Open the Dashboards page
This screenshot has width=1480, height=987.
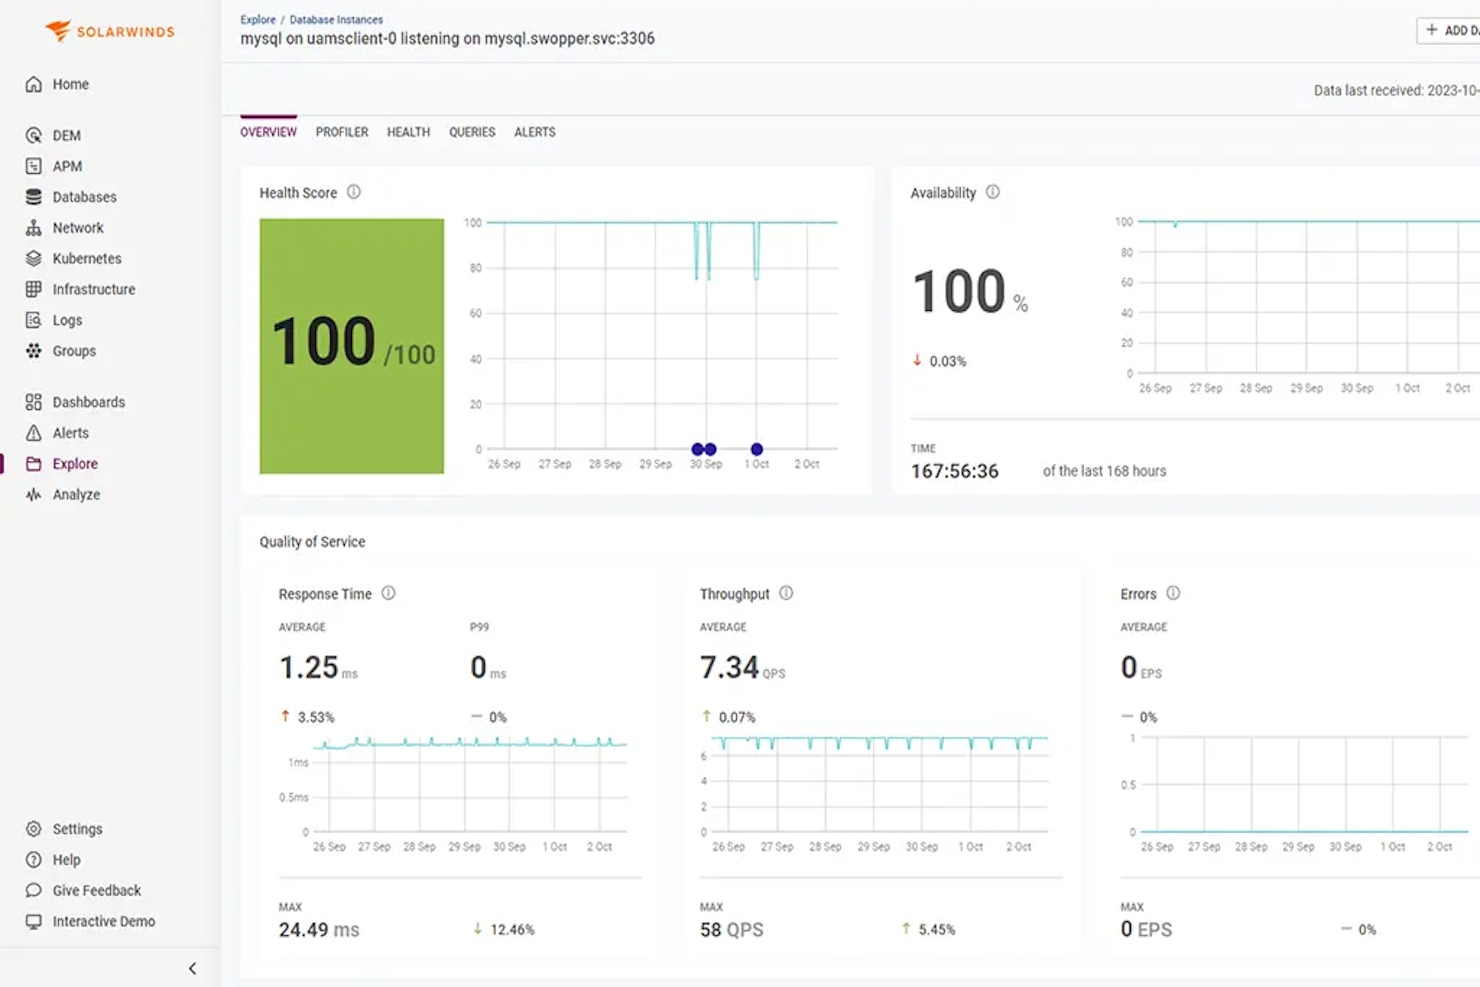click(x=88, y=401)
